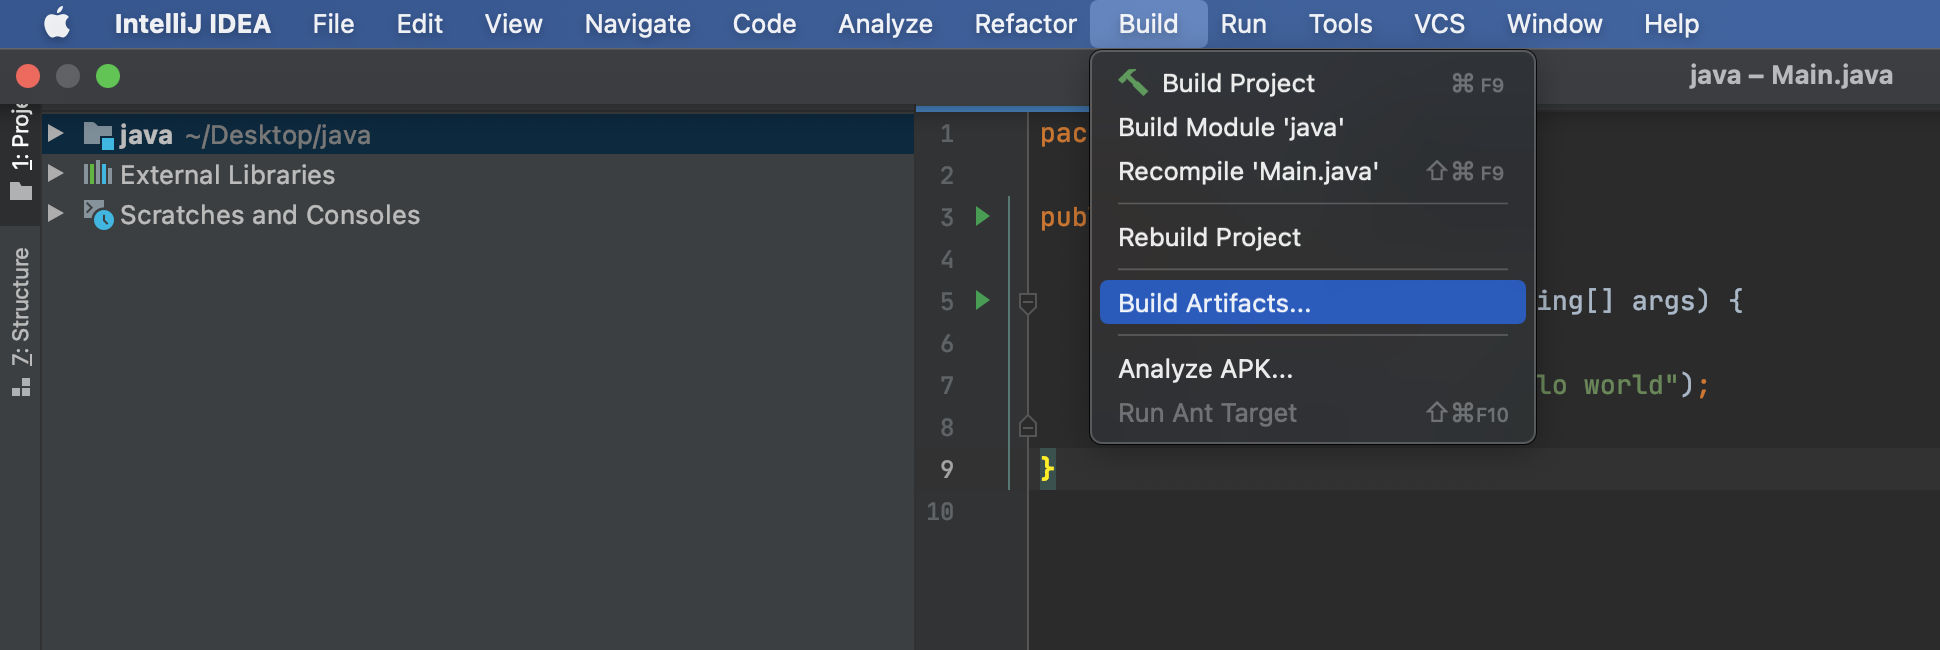This screenshot has height=650, width=1940.
Task: Collapse the method fold marker on line 5
Action: pos(1027,302)
